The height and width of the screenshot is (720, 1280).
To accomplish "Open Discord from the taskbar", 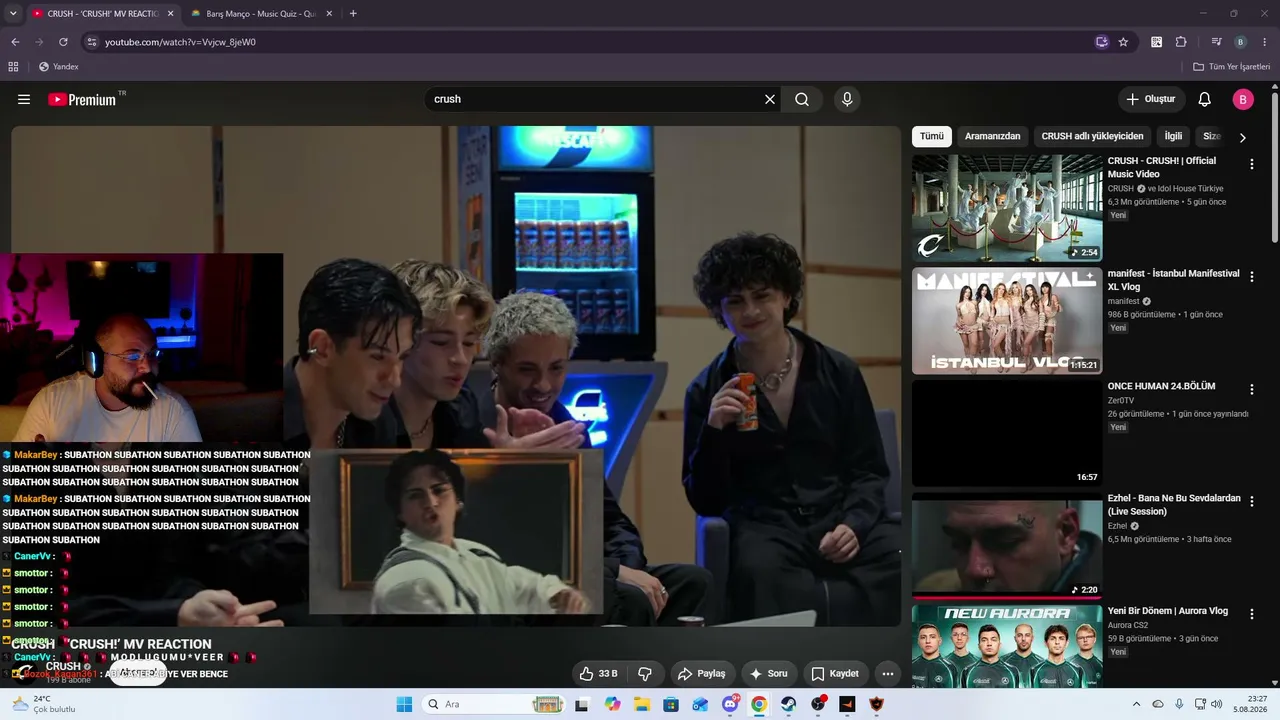I will tap(730, 704).
